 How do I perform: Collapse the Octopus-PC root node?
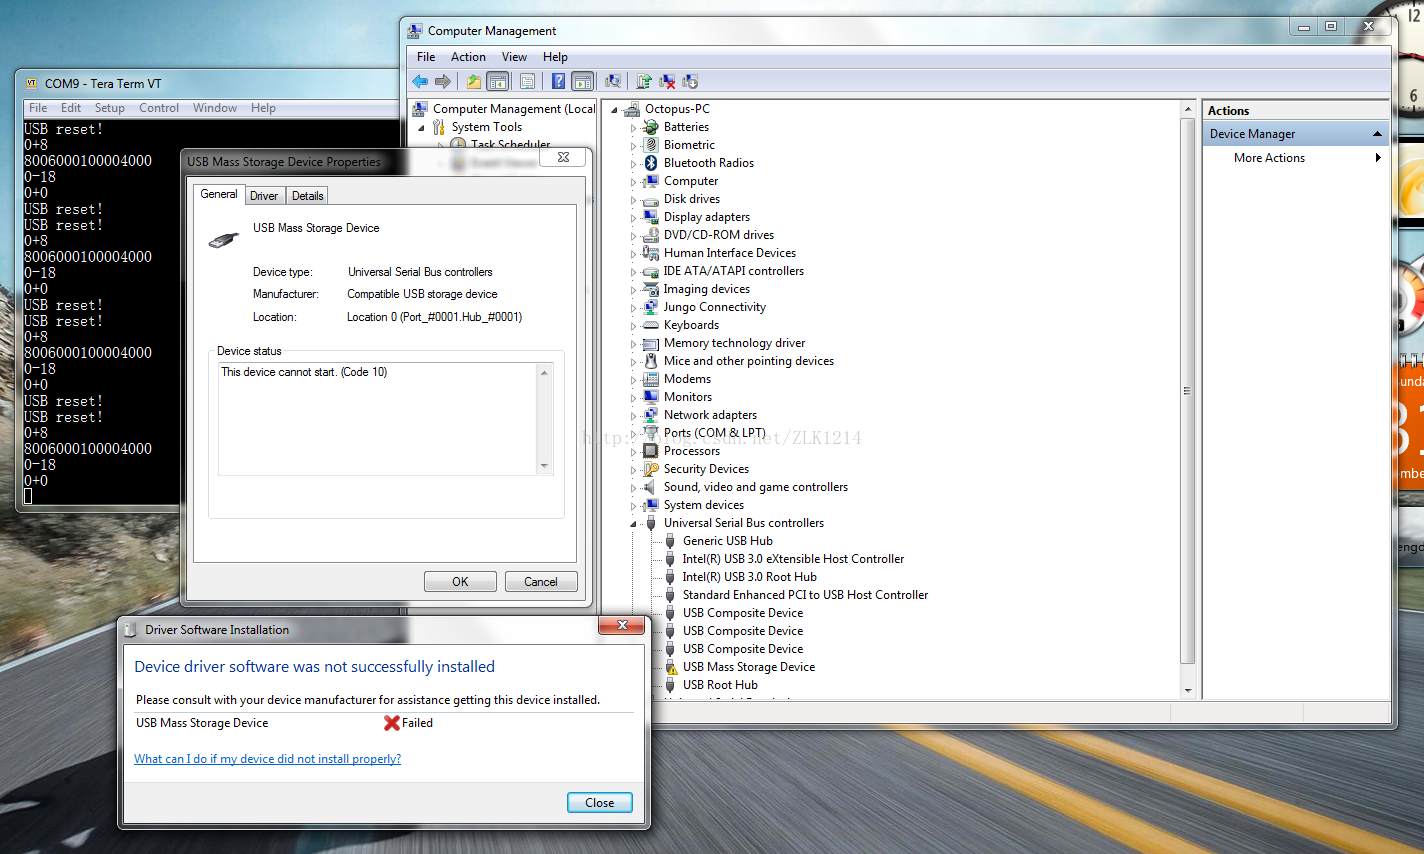(614, 110)
